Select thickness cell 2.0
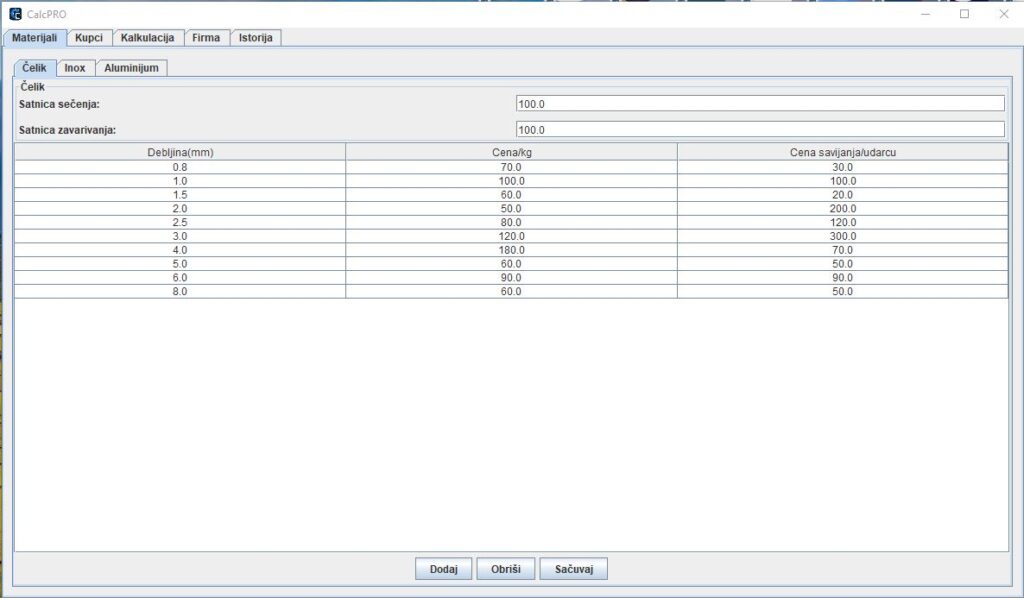Viewport: 1024px width, 598px height. coord(180,209)
